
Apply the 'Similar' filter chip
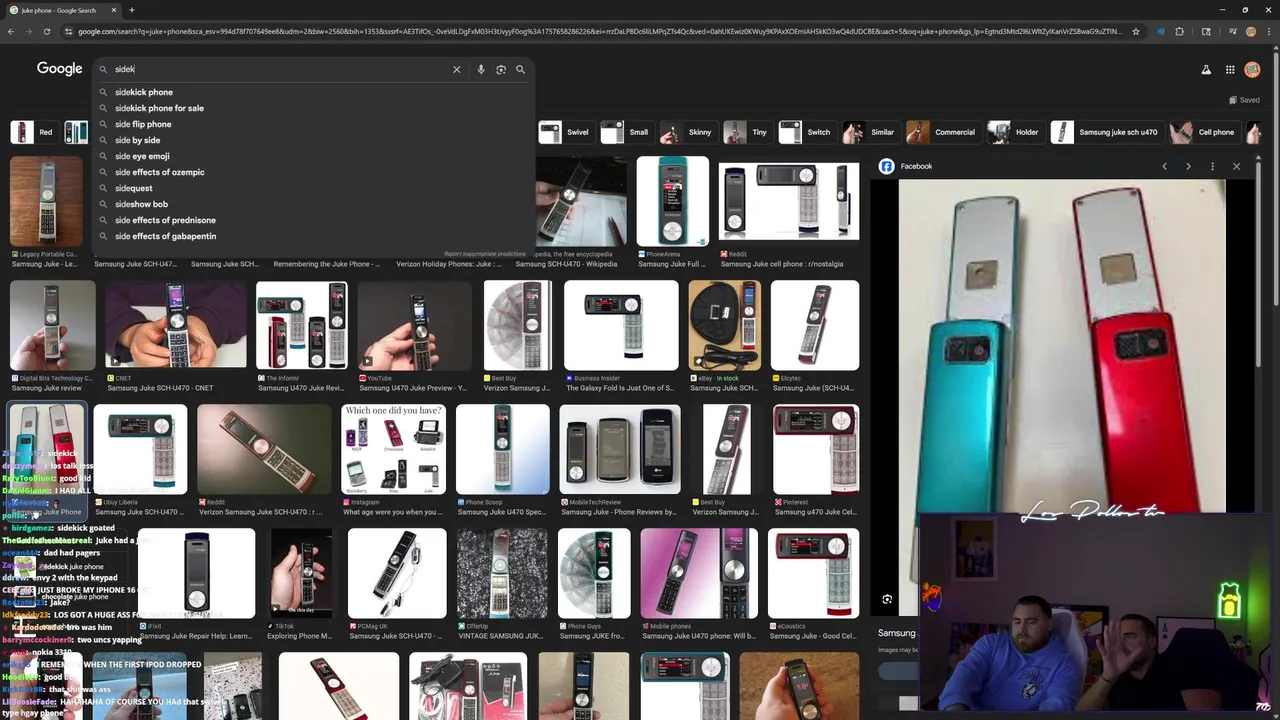[x=870, y=132]
